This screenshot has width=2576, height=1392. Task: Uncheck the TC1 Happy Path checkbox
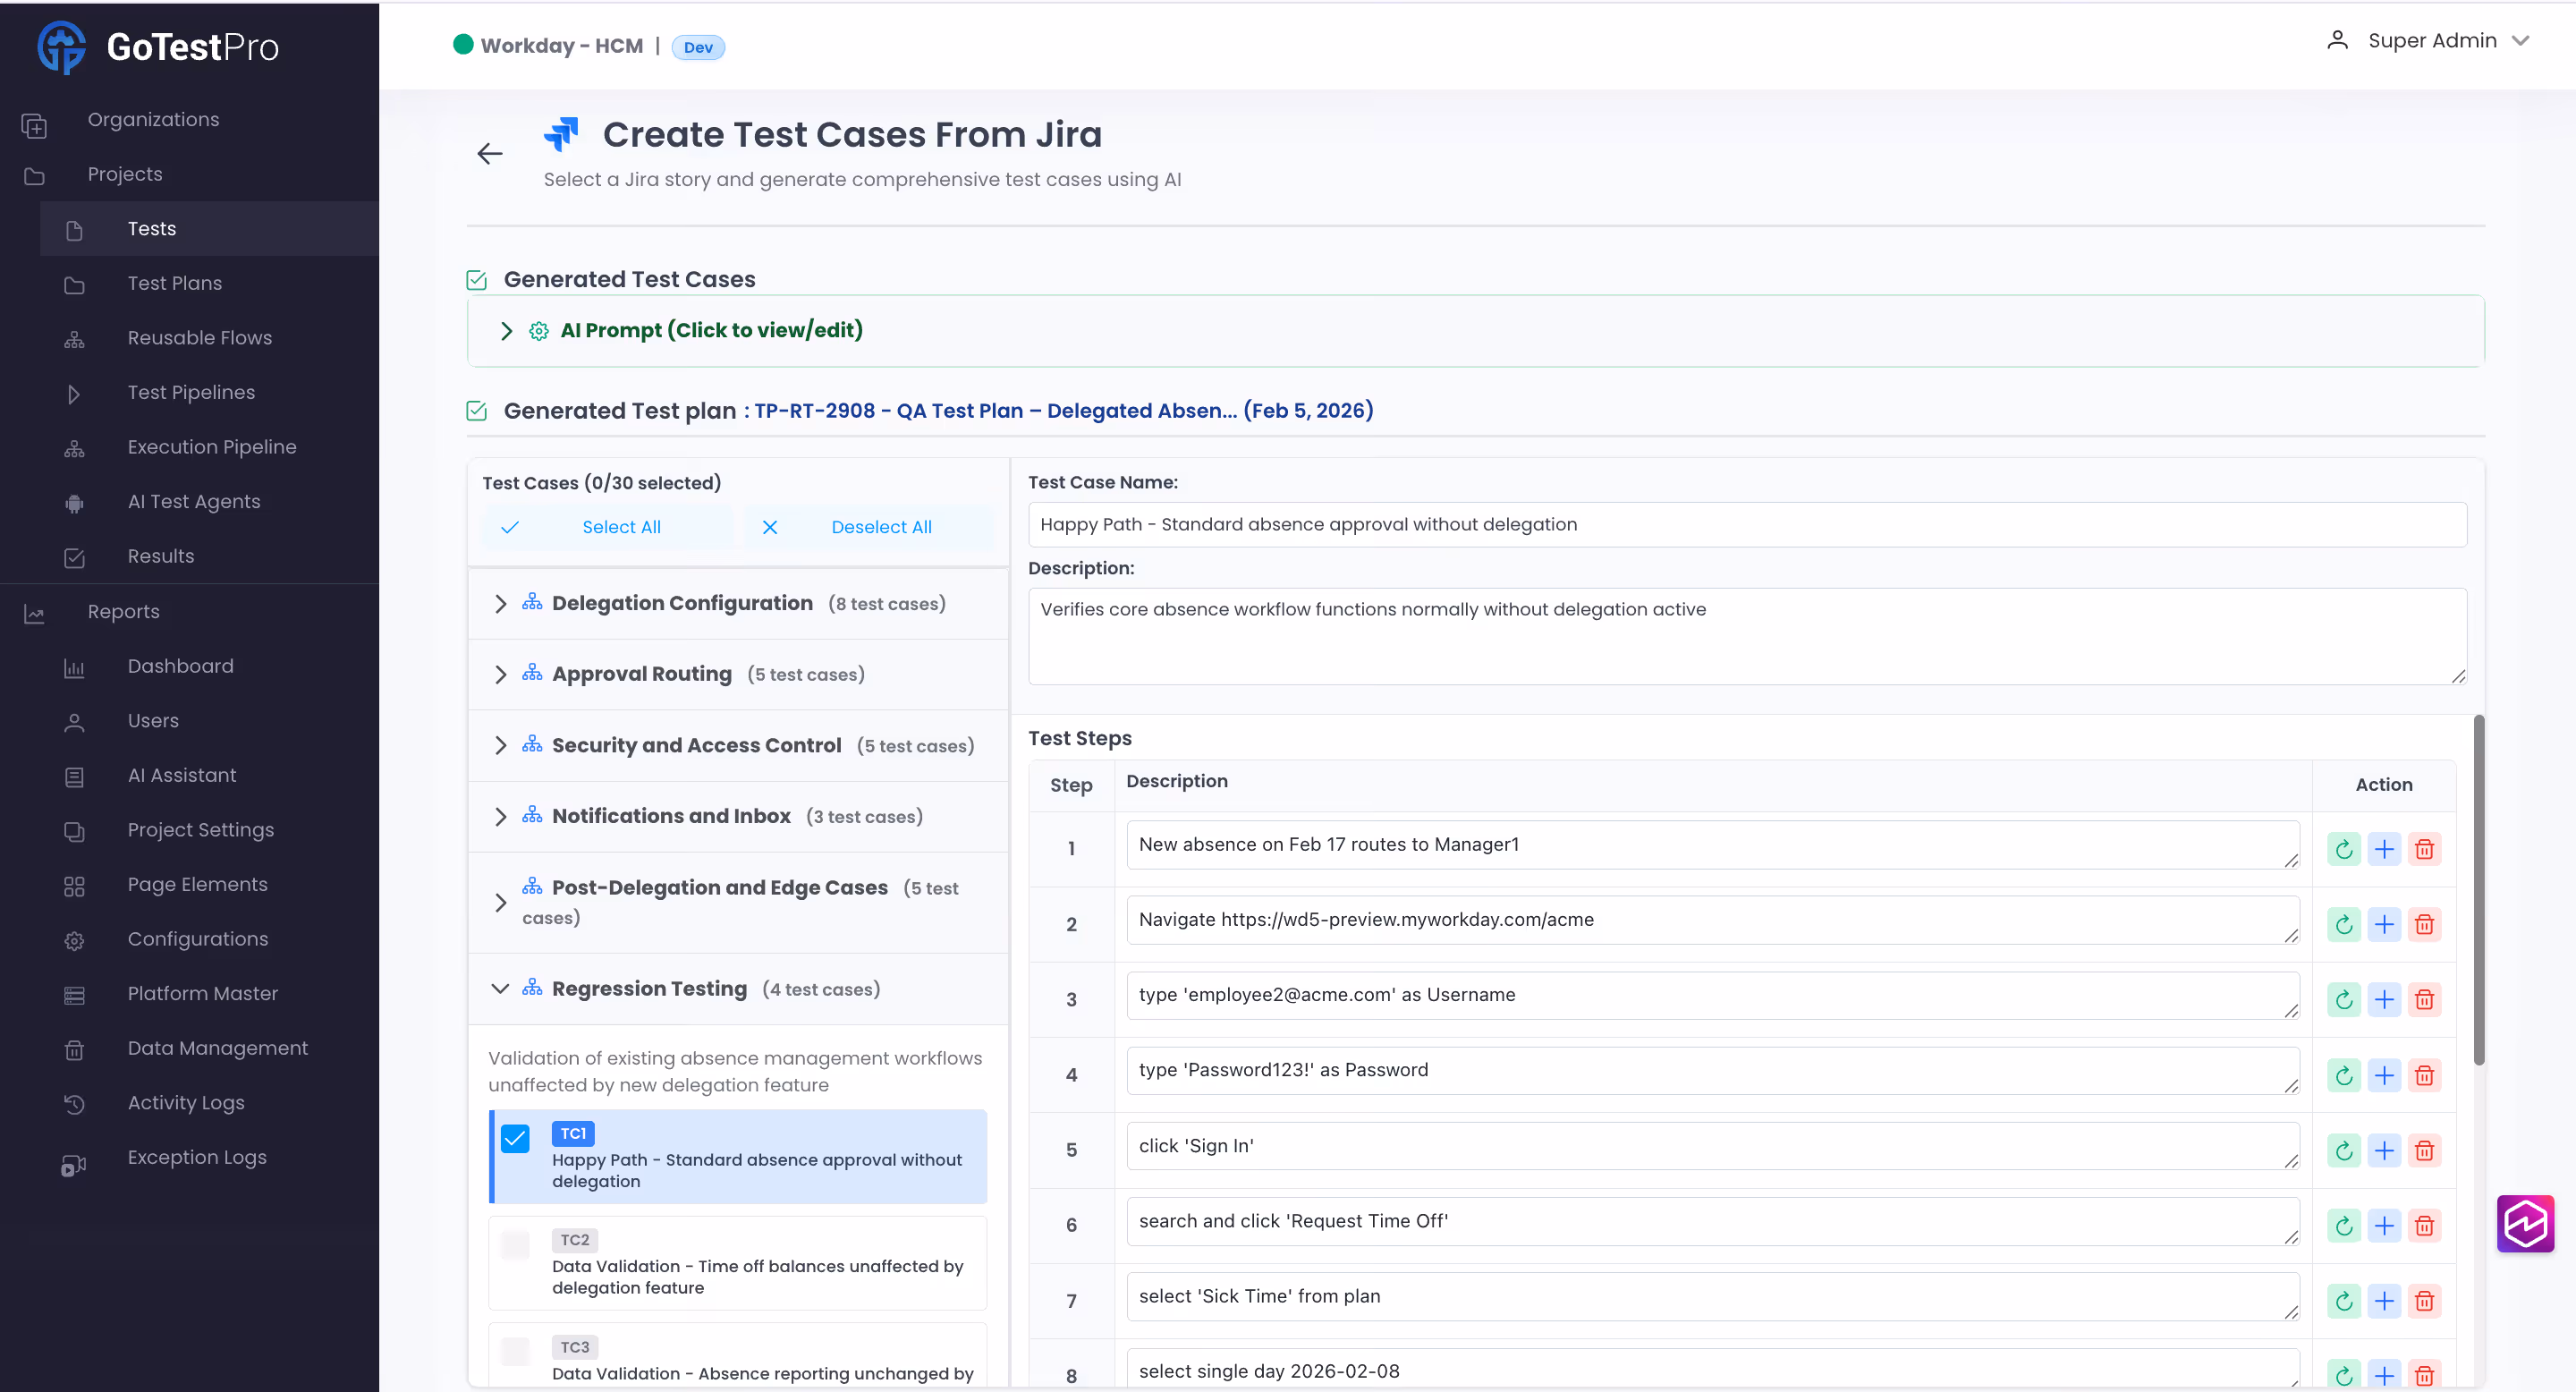[x=515, y=1138]
